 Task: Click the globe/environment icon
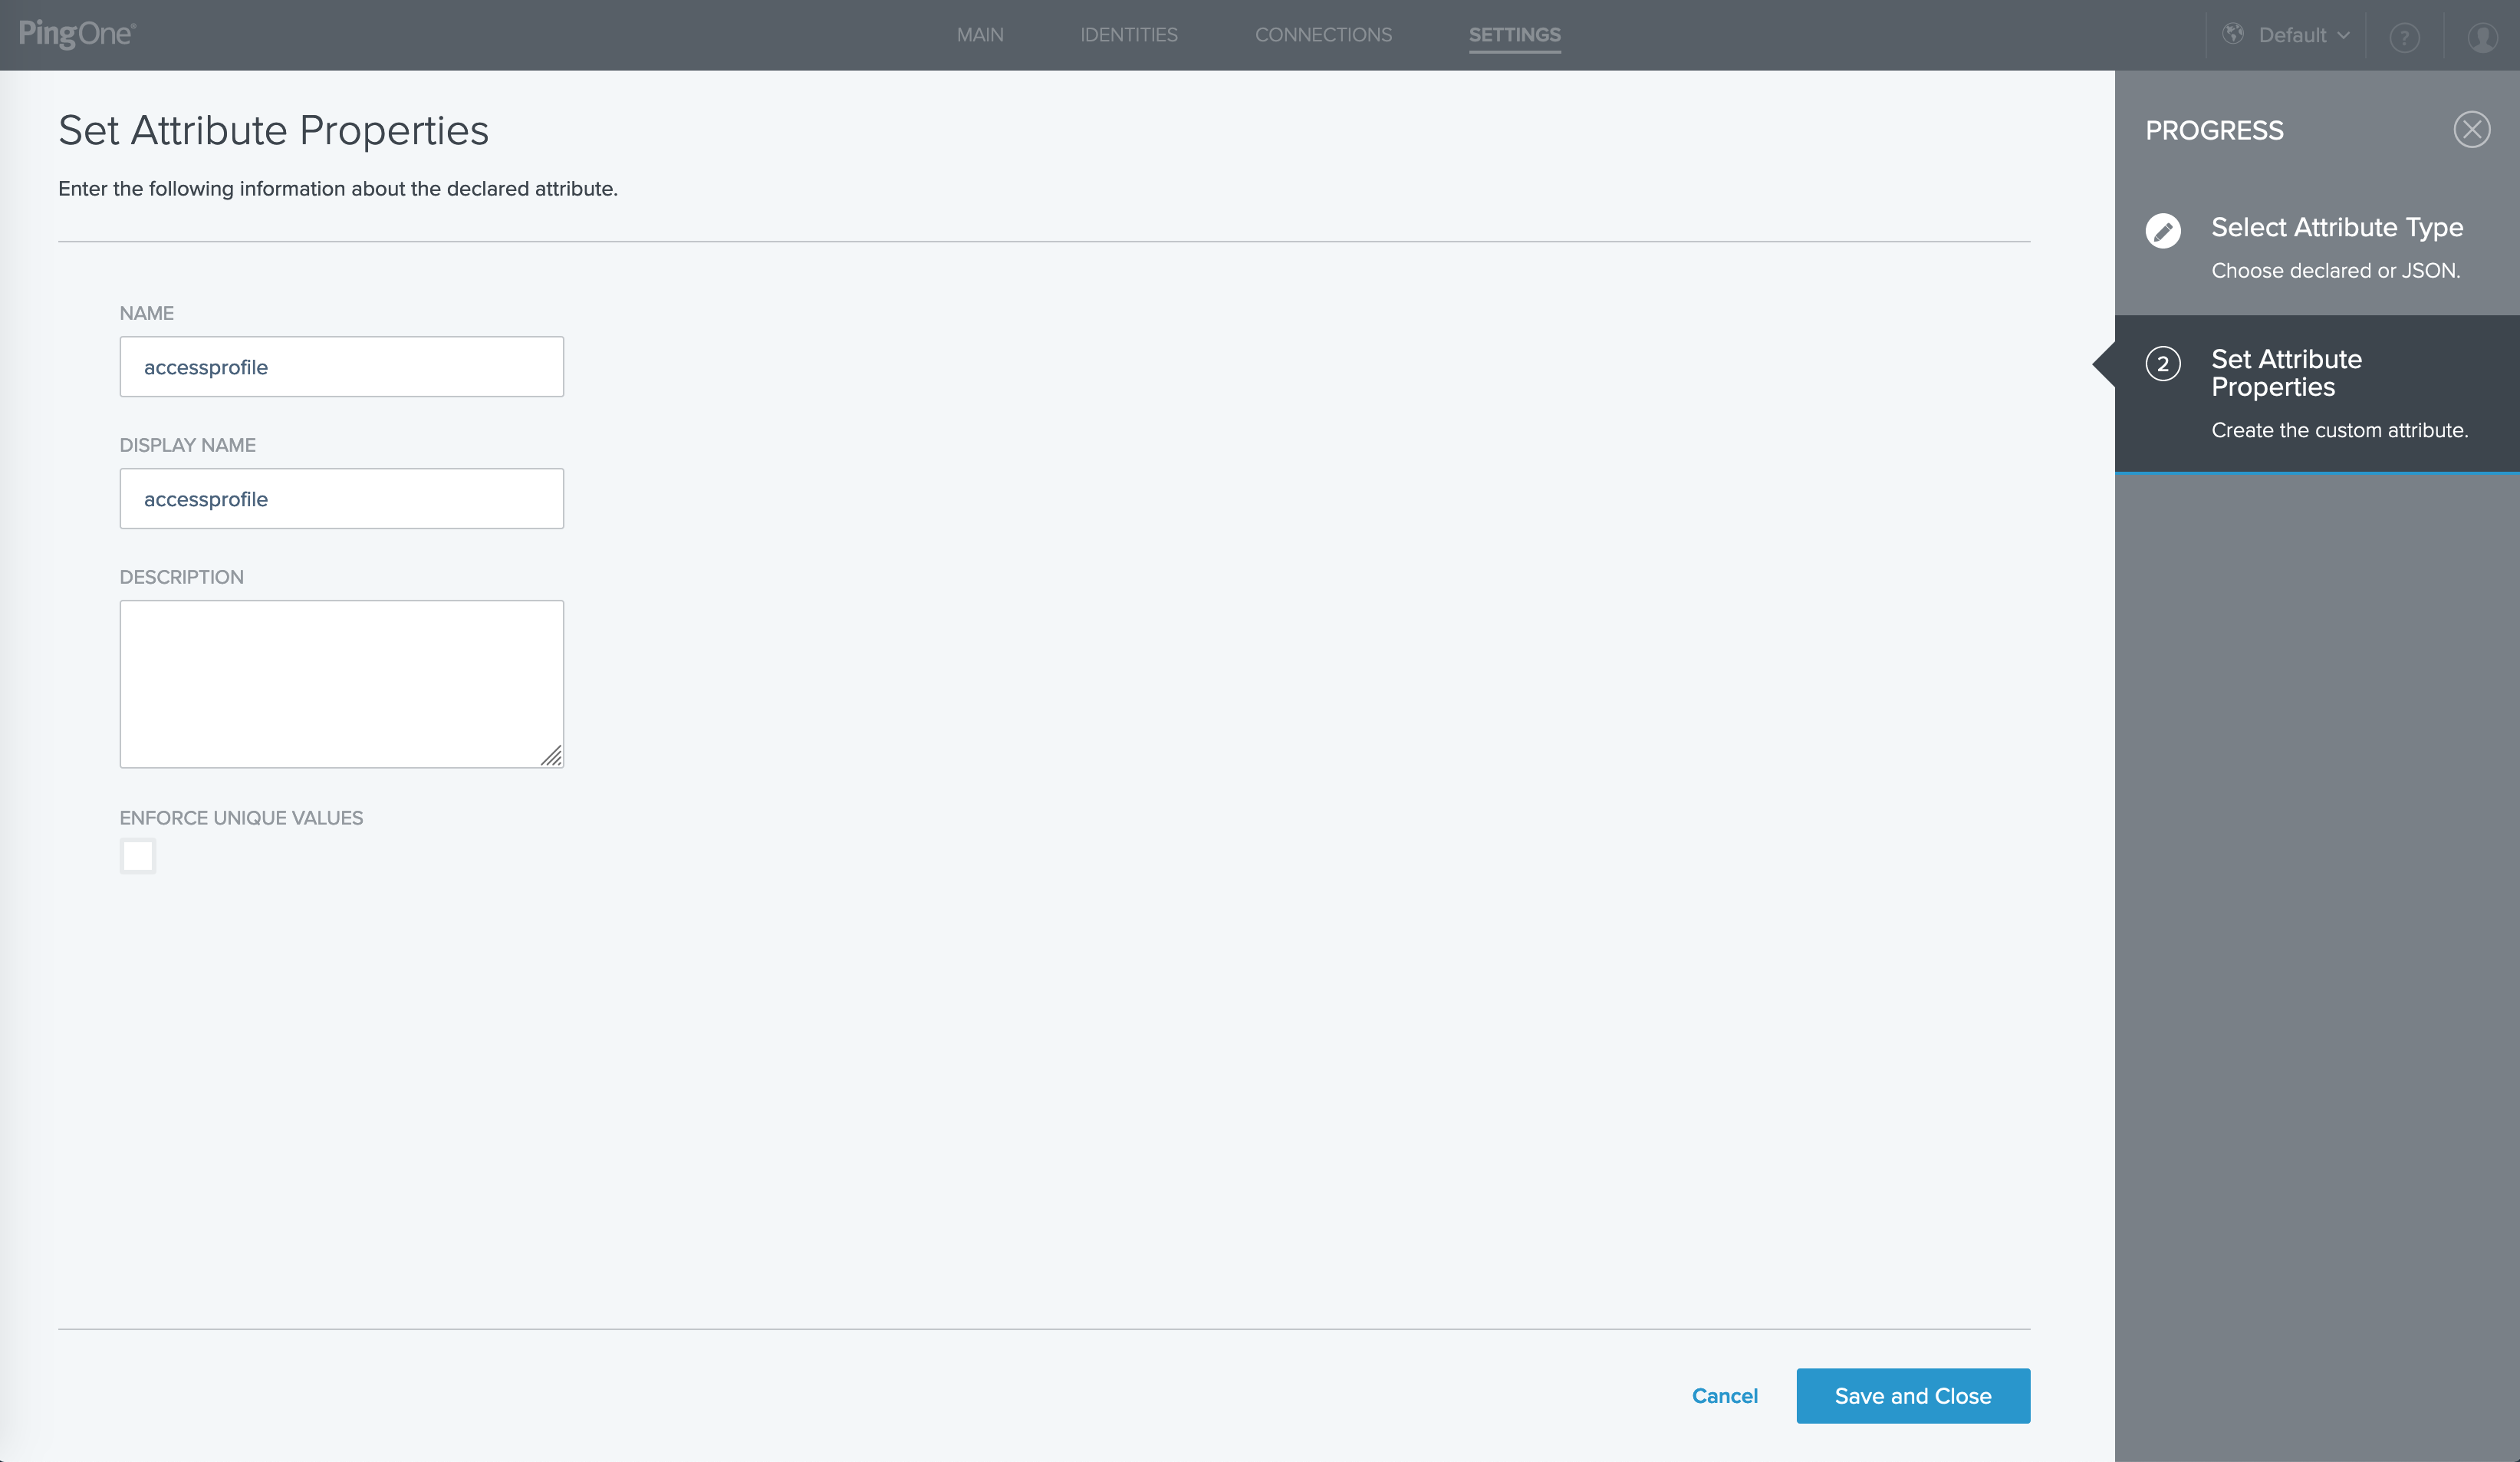(2235, 35)
